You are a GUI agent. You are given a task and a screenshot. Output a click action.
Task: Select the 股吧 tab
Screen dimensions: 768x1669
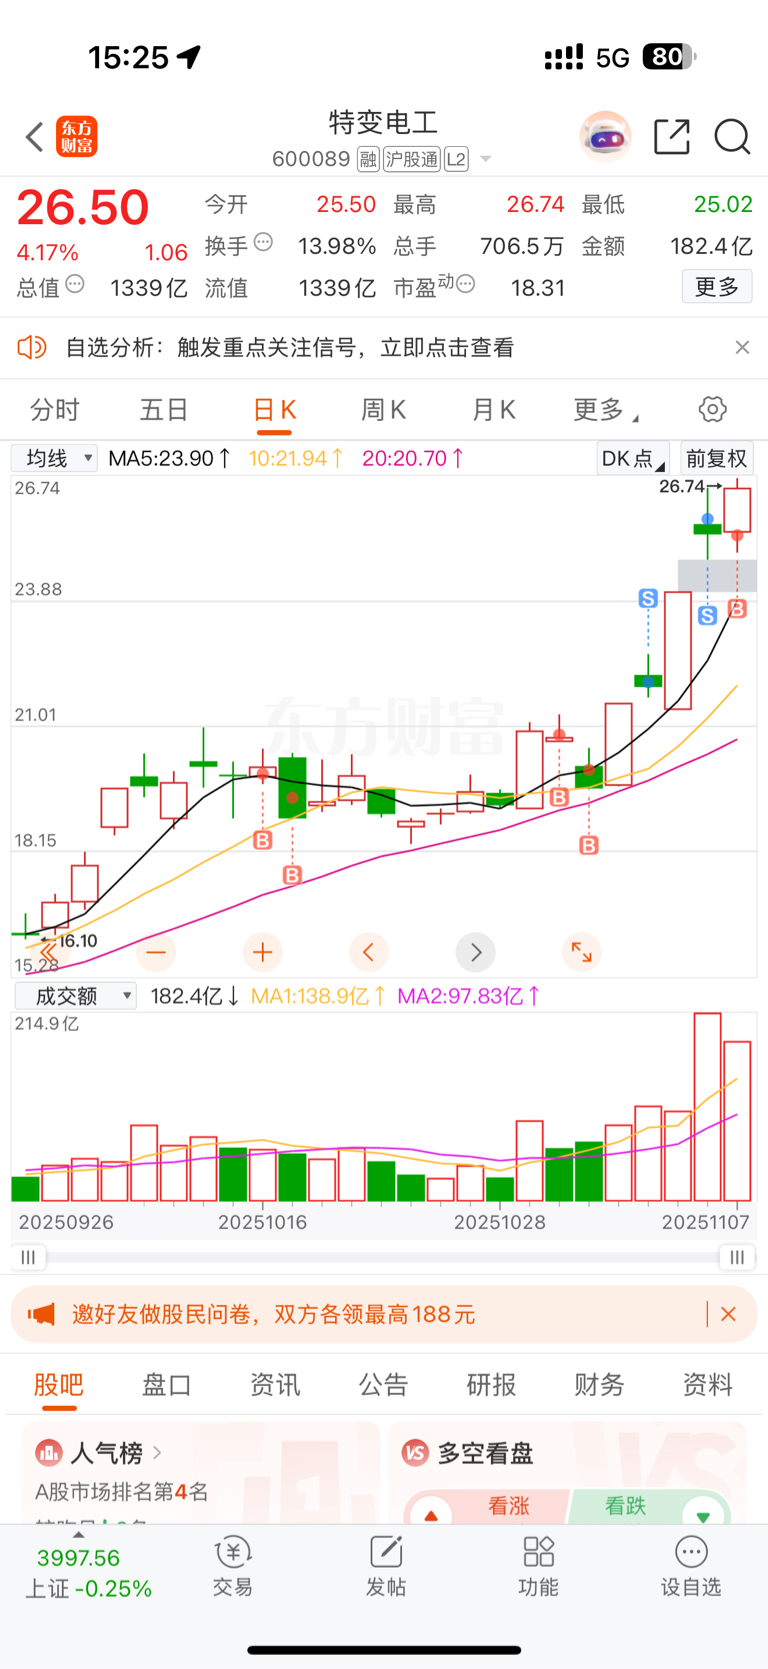(x=59, y=1385)
